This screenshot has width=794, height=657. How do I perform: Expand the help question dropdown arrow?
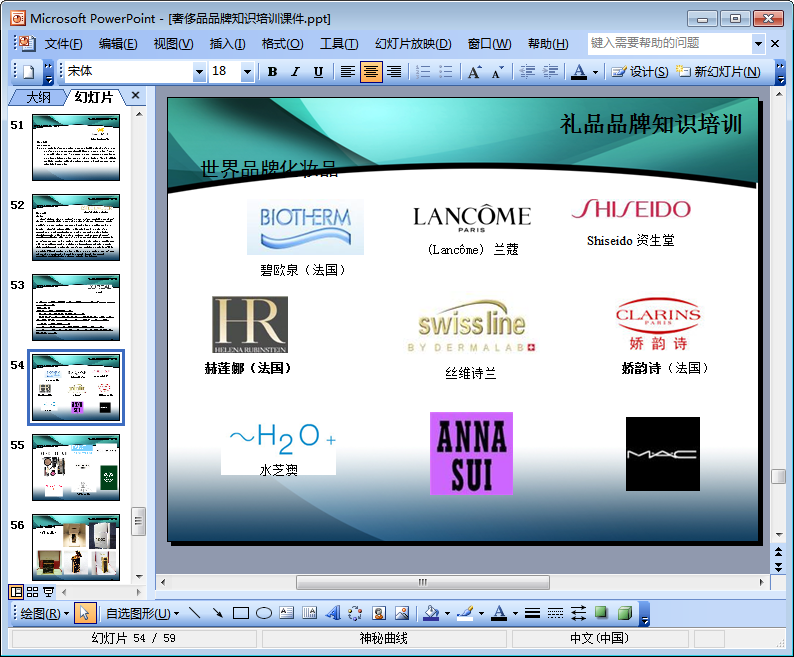(x=758, y=44)
